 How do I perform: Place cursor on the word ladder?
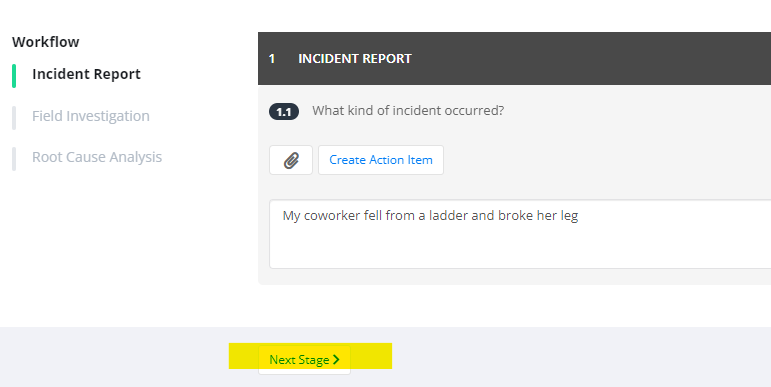[x=448, y=215]
